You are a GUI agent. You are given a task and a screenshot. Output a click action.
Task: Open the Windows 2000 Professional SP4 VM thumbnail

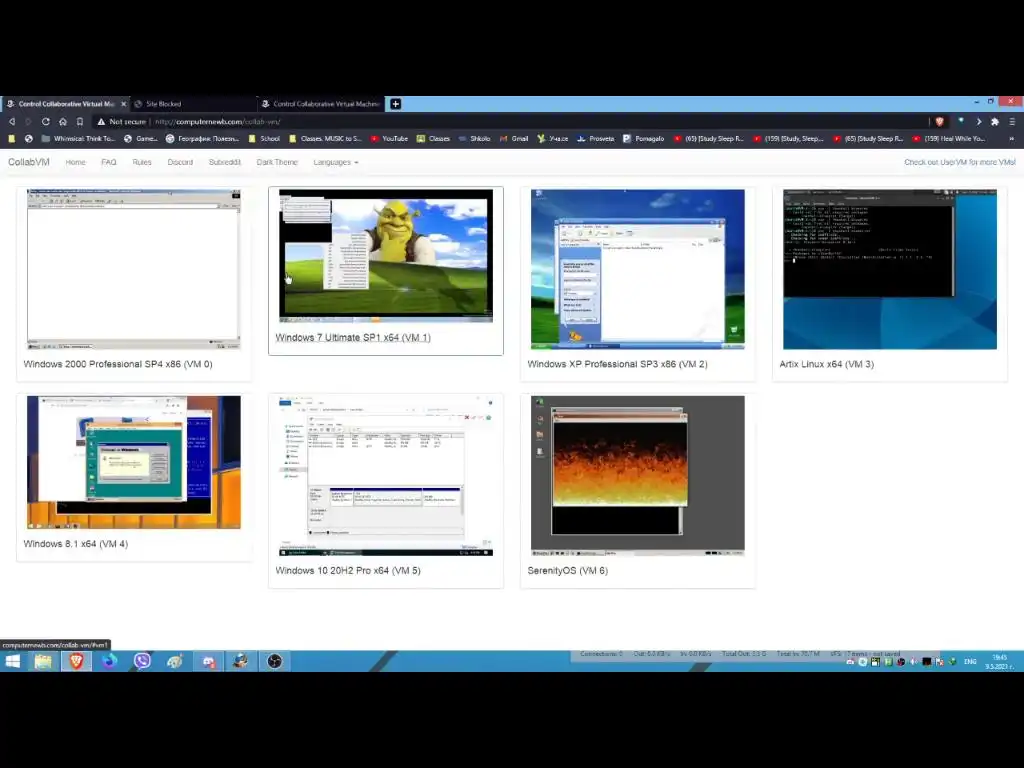tap(134, 269)
